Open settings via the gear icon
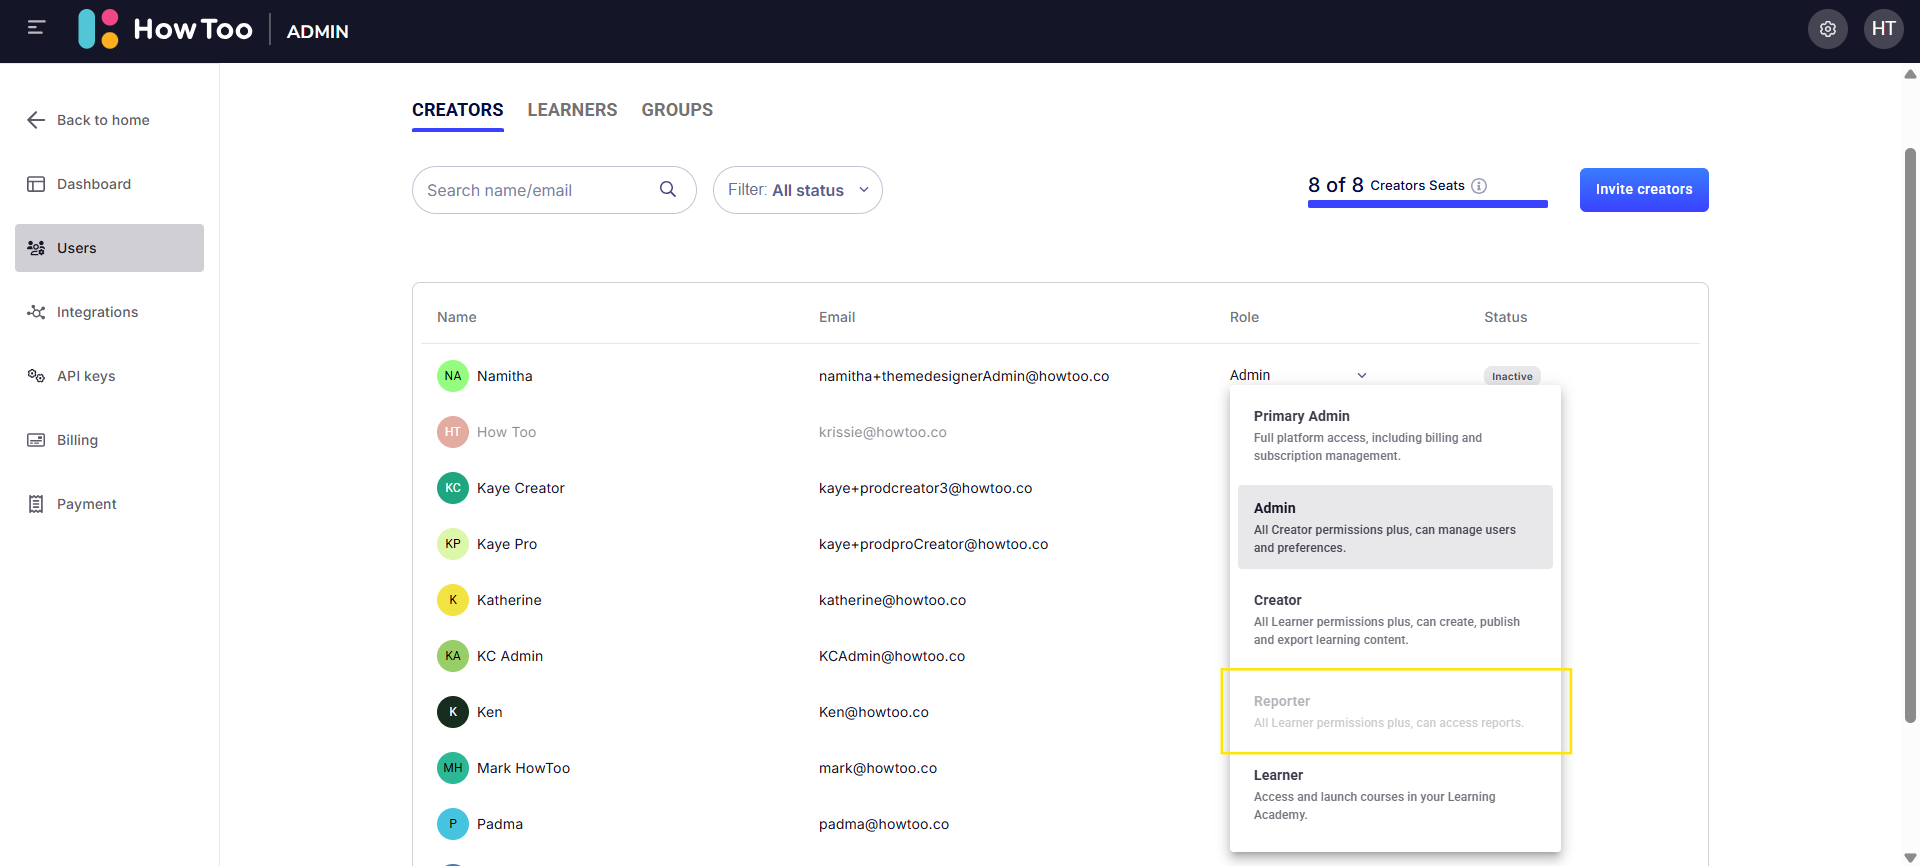The width and height of the screenshot is (1920, 866). pyautogui.click(x=1827, y=29)
